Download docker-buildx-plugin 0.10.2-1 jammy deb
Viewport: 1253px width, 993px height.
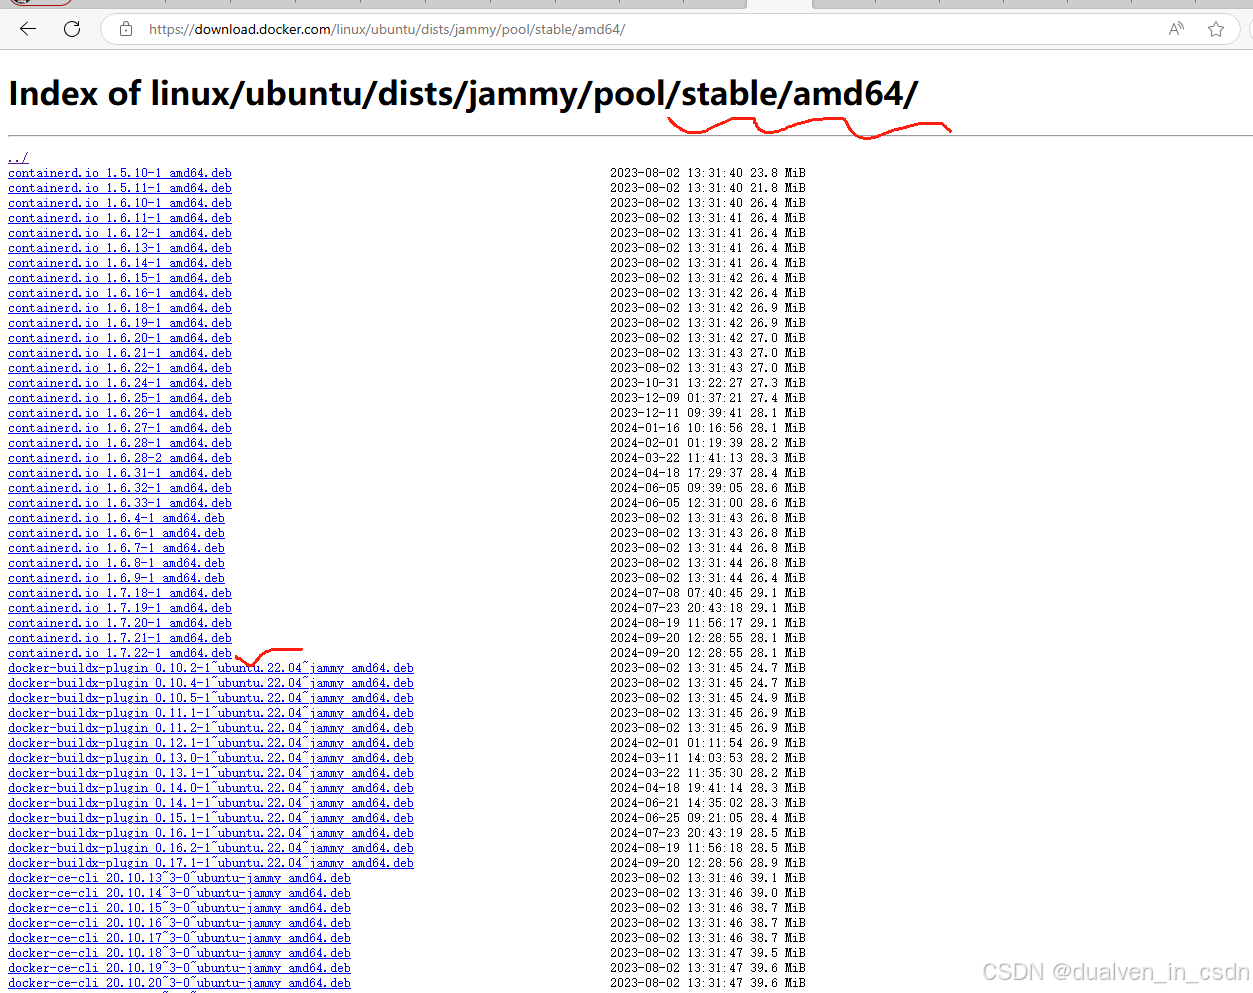(x=211, y=668)
